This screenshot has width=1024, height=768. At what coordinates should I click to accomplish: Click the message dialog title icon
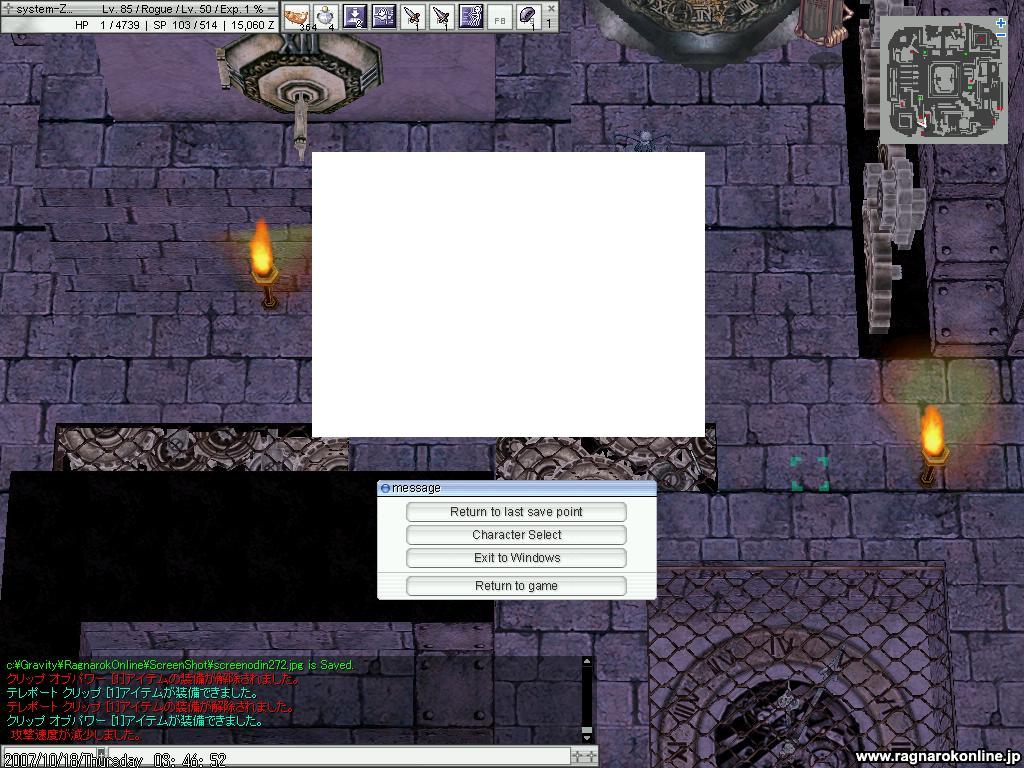385,488
